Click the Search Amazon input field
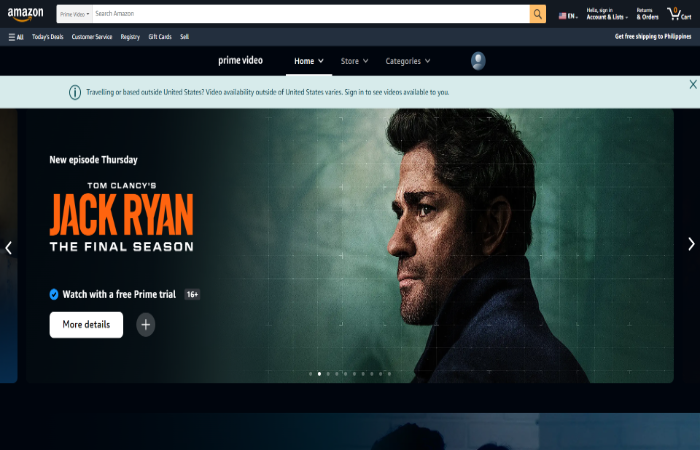The width and height of the screenshot is (700, 450). 311,14
